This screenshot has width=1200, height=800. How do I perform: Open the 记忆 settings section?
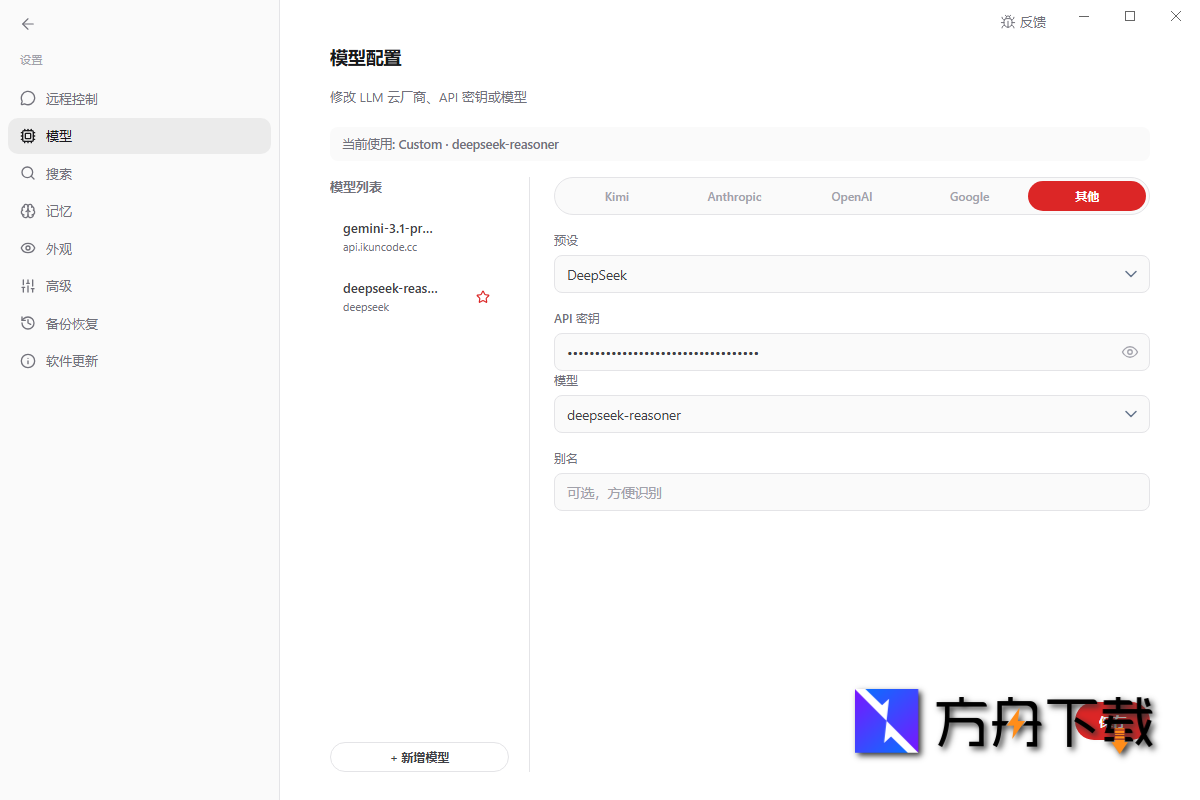[x=60, y=211]
